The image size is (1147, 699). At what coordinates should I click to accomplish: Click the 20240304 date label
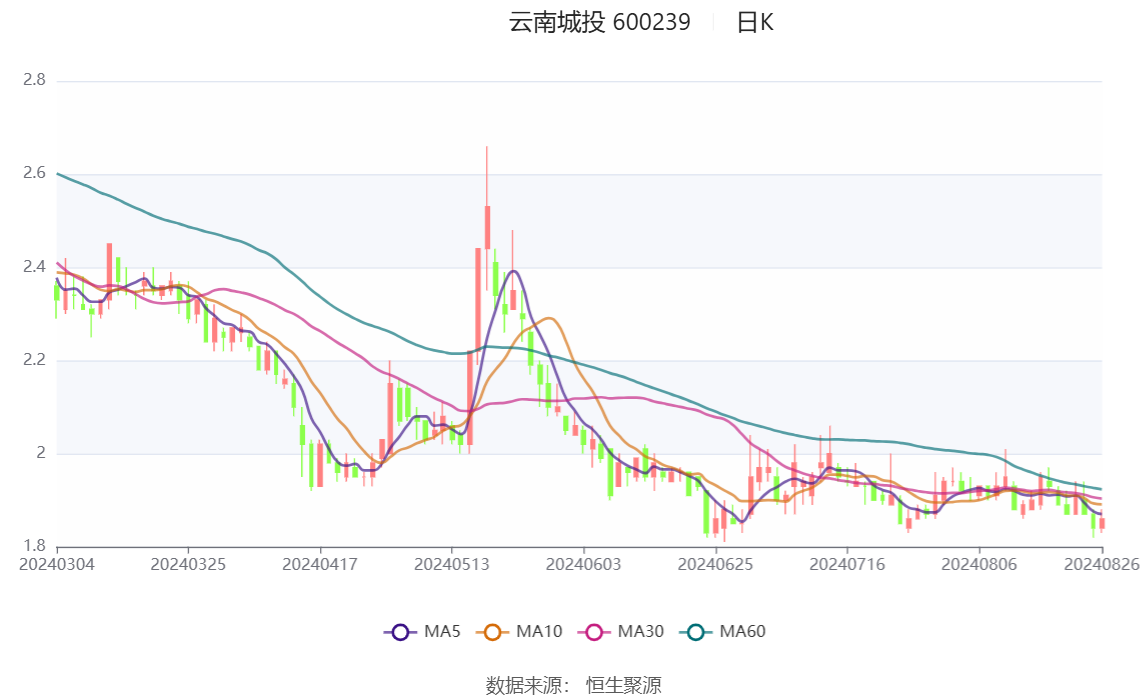(x=57, y=564)
